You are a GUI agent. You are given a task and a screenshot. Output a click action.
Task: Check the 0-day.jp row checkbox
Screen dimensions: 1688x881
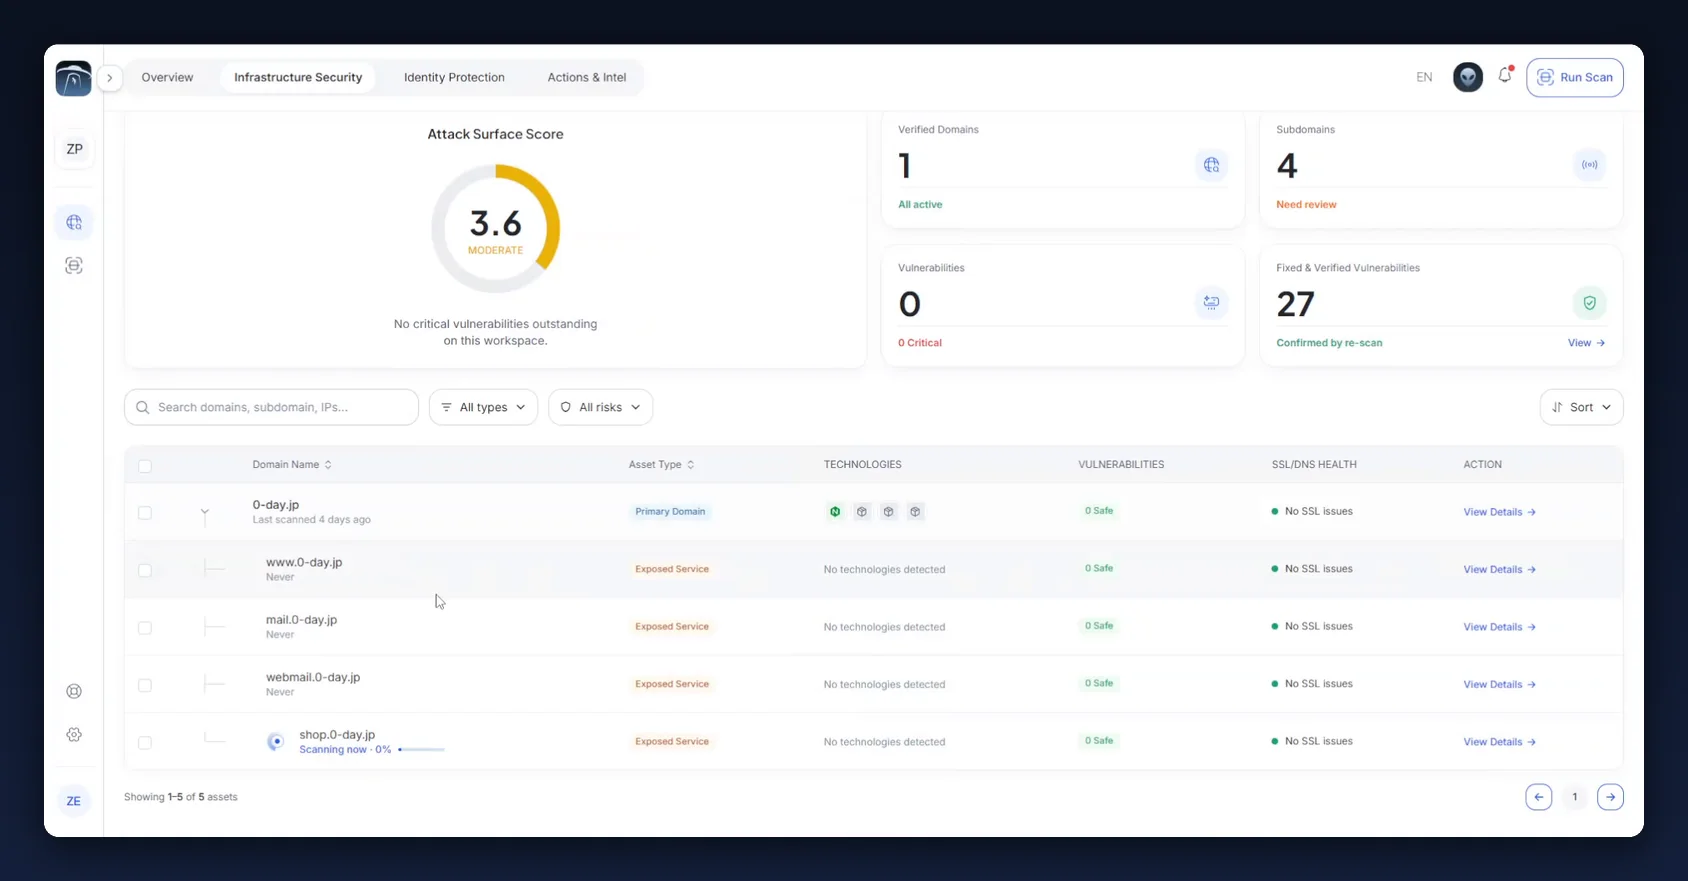click(x=145, y=513)
